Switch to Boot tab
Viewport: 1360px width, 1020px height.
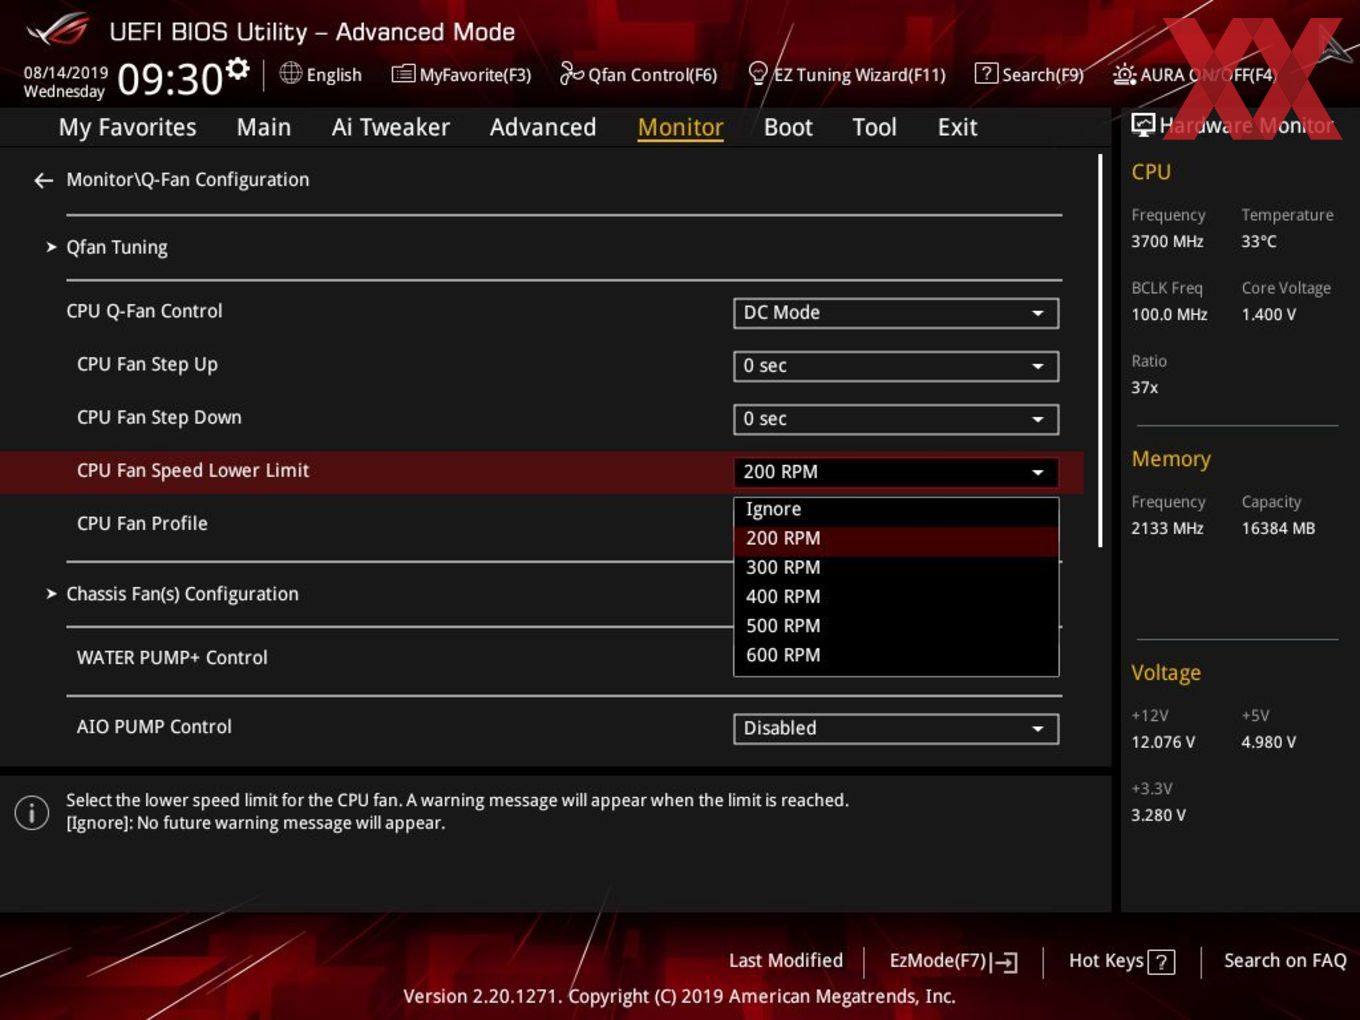click(x=788, y=127)
